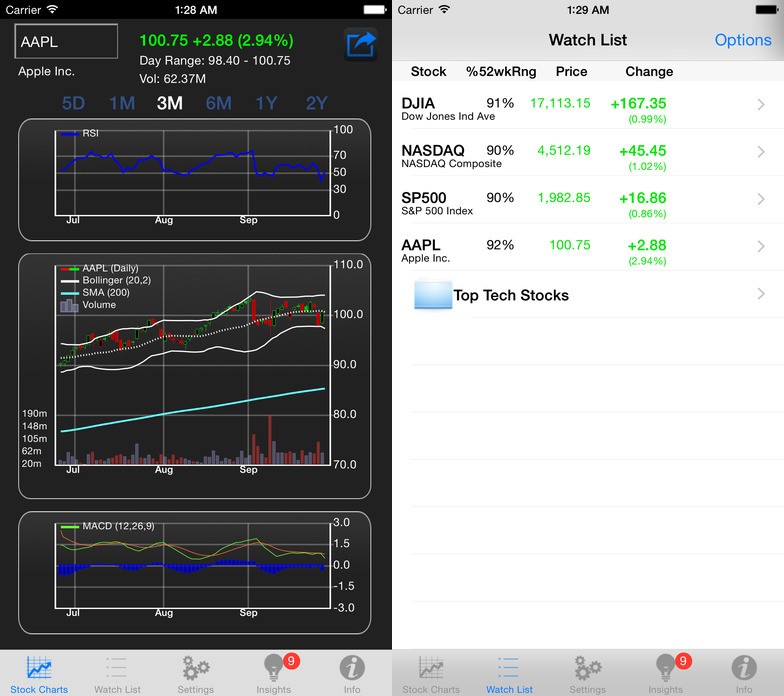Tap the Settings gear on the Watch List screen

[x=587, y=669]
